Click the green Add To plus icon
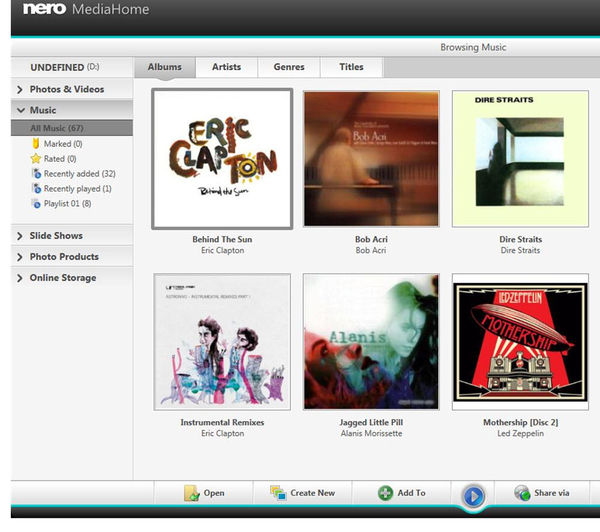 click(385, 493)
